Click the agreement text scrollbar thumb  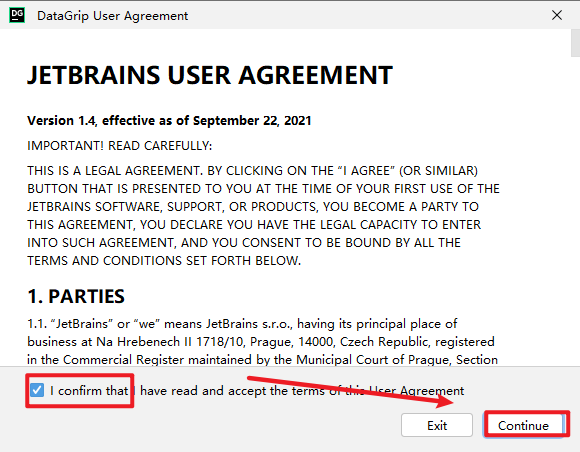[x=575, y=43]
